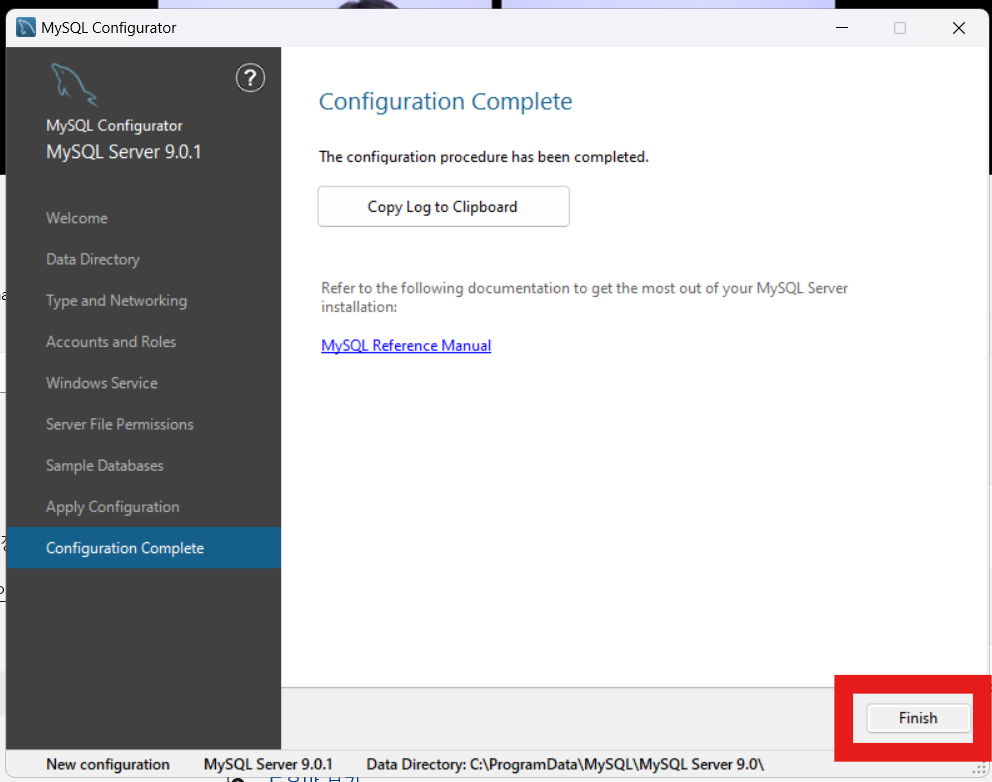Click the Finish button
Viewport: 992px width, 782px height.
pyautogui.click(x=918, y=718)
